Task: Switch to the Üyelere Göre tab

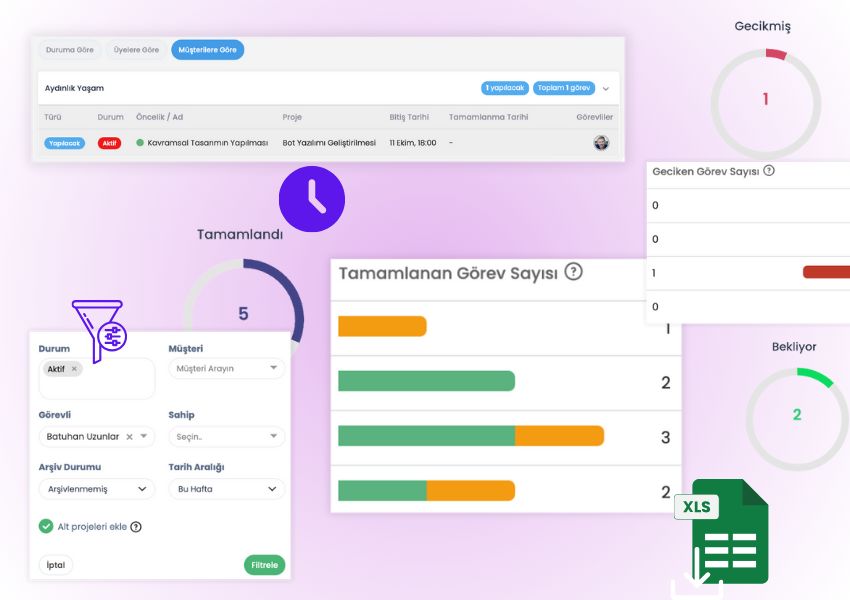Action: (135, 49)
